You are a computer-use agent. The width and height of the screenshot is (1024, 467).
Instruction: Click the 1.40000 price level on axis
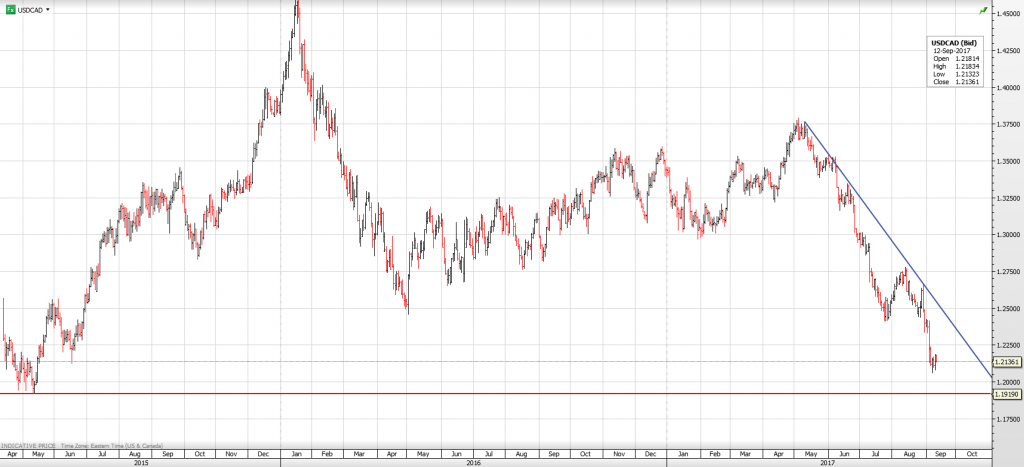pyautogui.click(x=1006, y=88)
